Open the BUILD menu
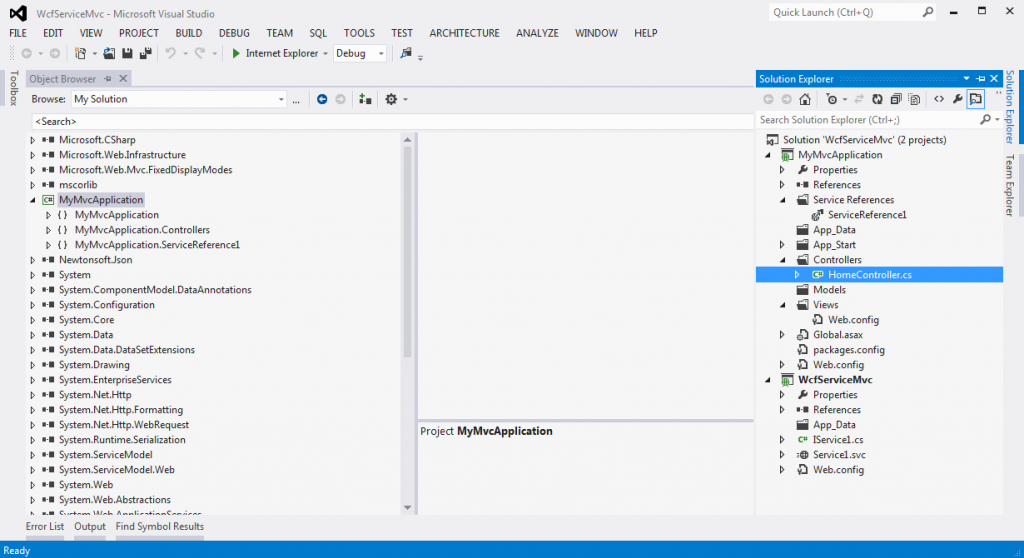This screenshot has height=558, width=1024. pos(188,33)
